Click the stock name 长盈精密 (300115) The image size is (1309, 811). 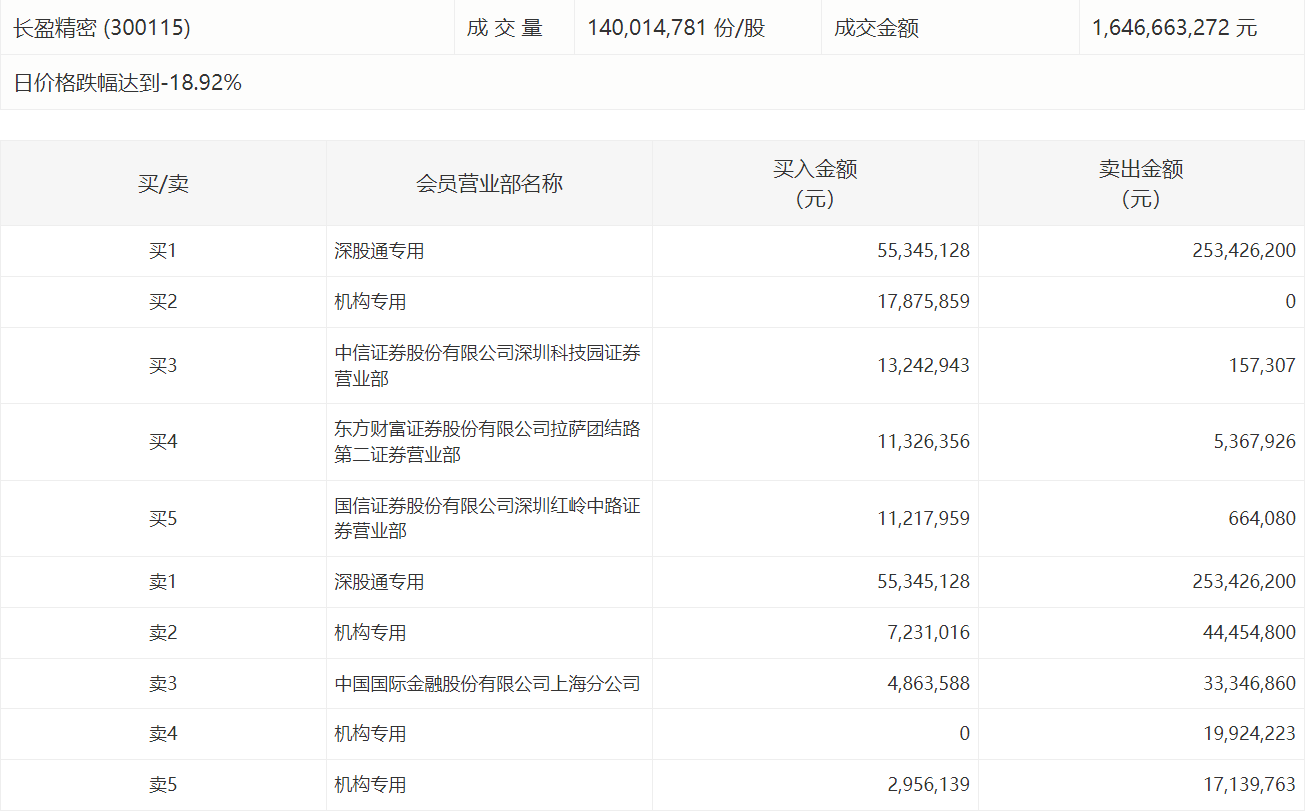102,28
